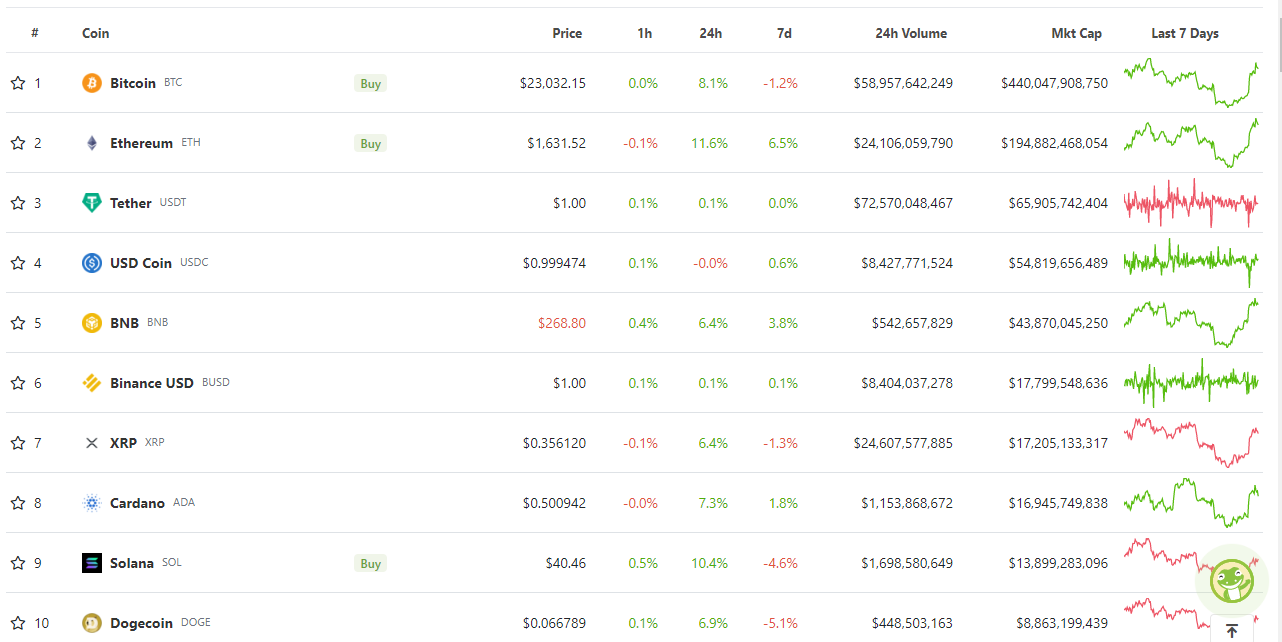
Task: Click the BTC ticker symbol
Action: (x=173, y=83)
